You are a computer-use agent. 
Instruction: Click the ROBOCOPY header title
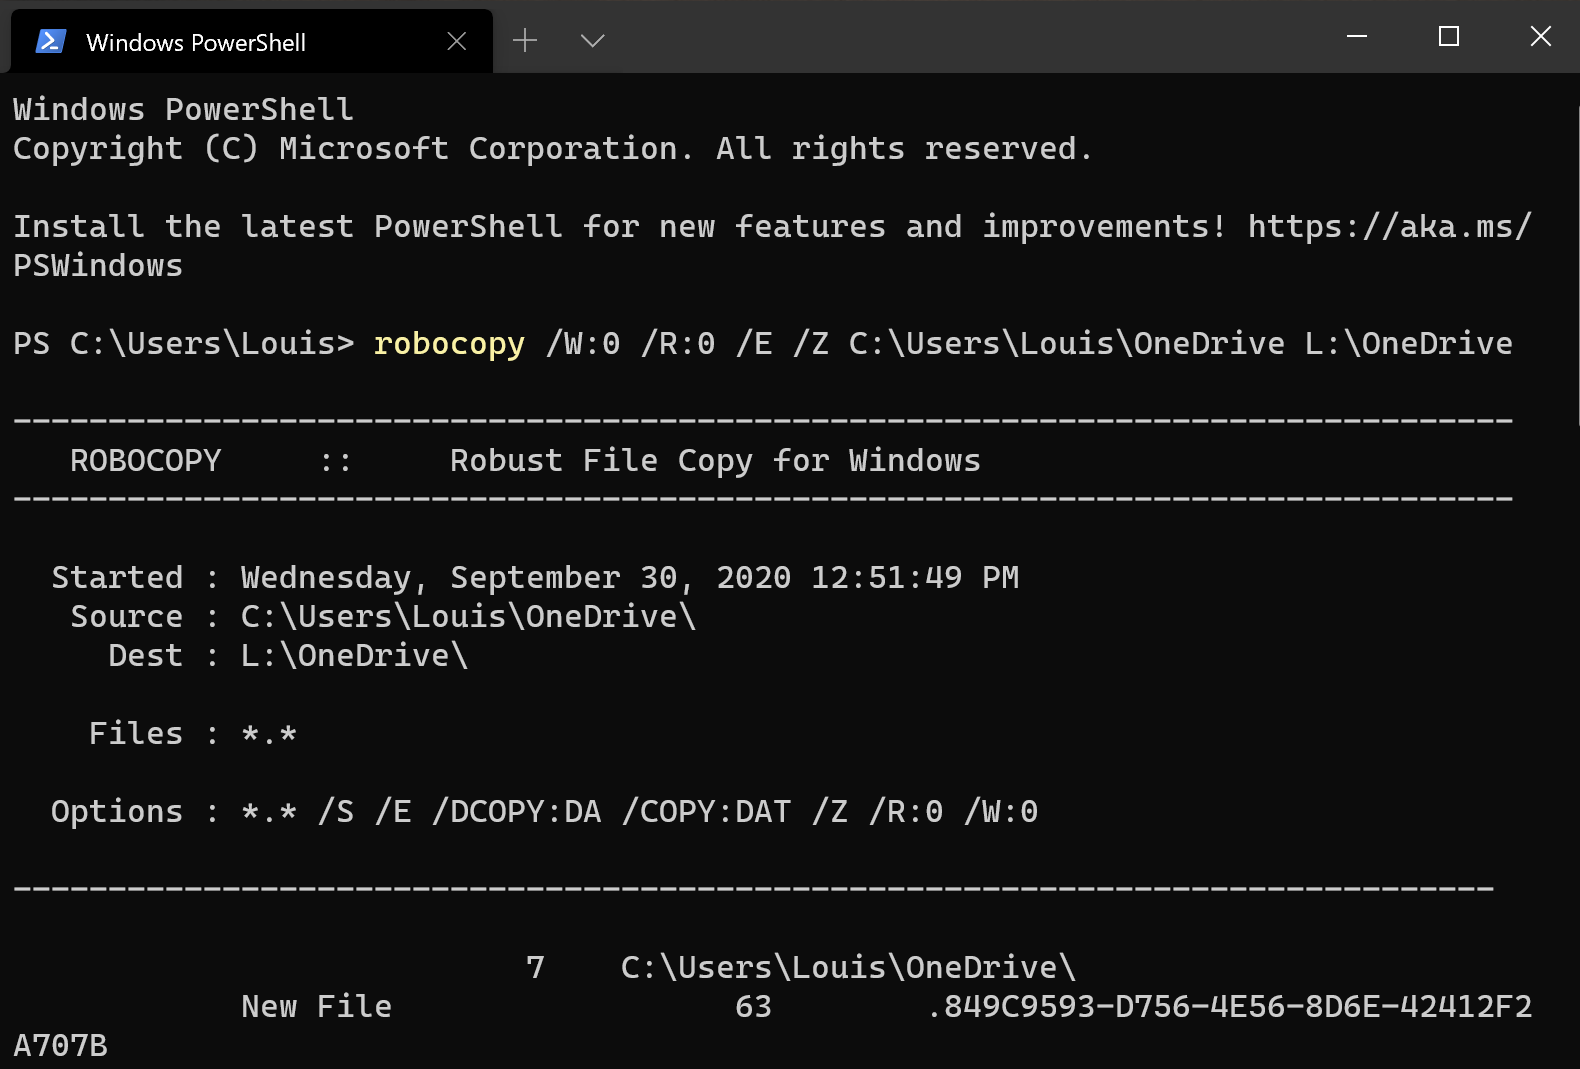pos(146,461)
